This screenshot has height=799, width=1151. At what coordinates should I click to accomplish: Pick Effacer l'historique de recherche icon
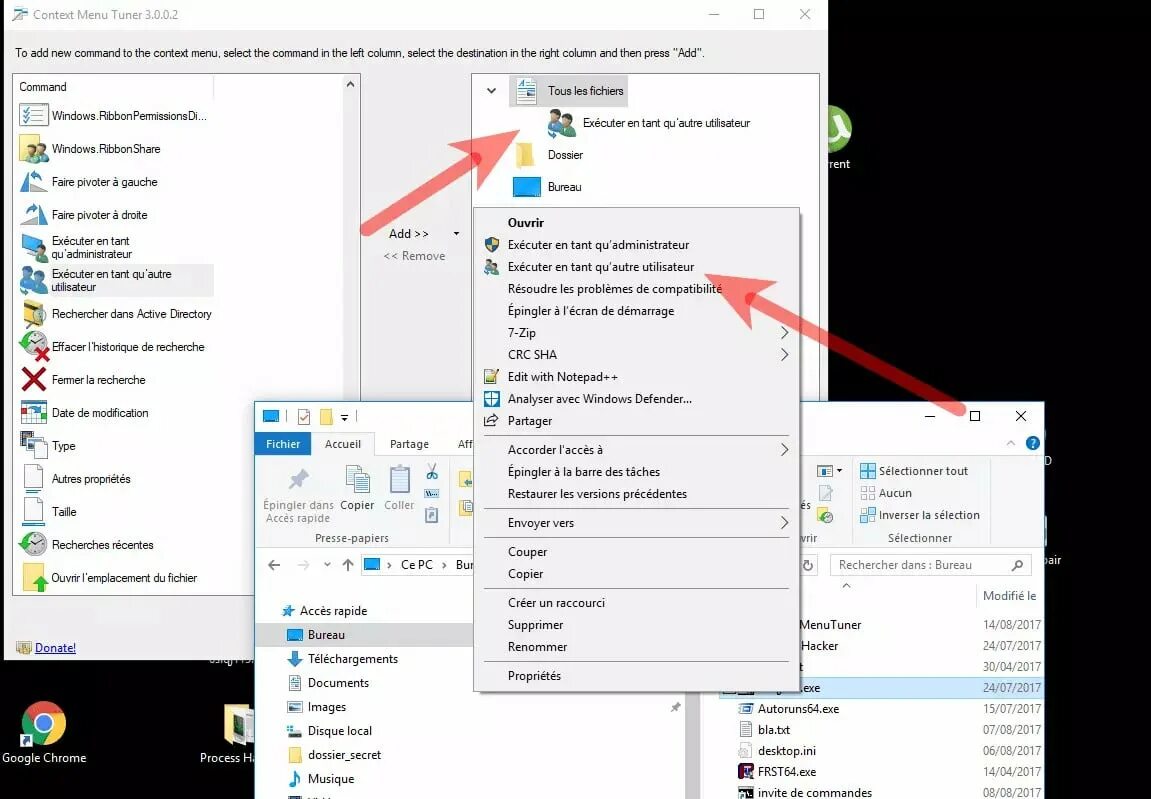pos(34,347)
